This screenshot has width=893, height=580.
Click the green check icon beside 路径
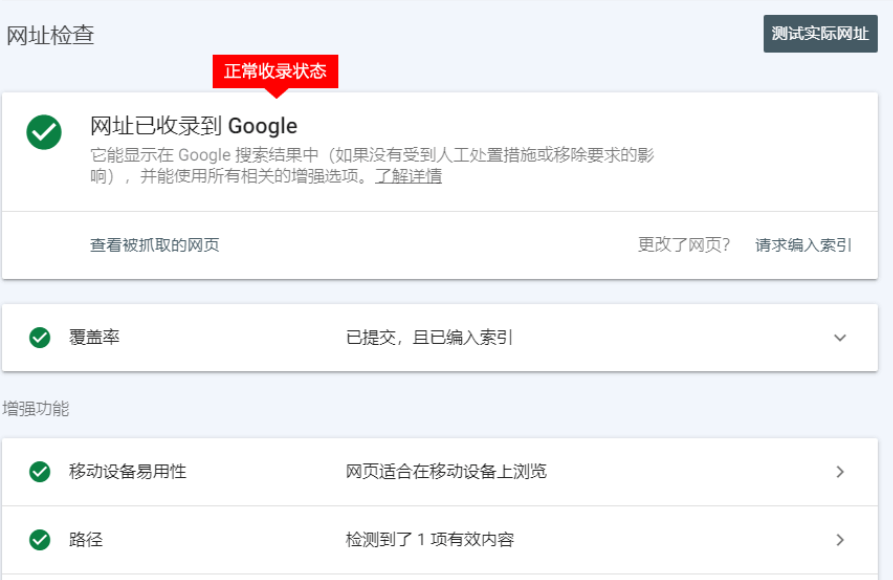pos(40,540)
